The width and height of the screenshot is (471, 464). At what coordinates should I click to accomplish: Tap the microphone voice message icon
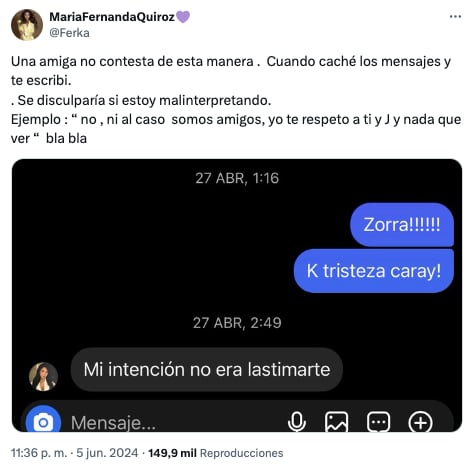pos(297,422)
